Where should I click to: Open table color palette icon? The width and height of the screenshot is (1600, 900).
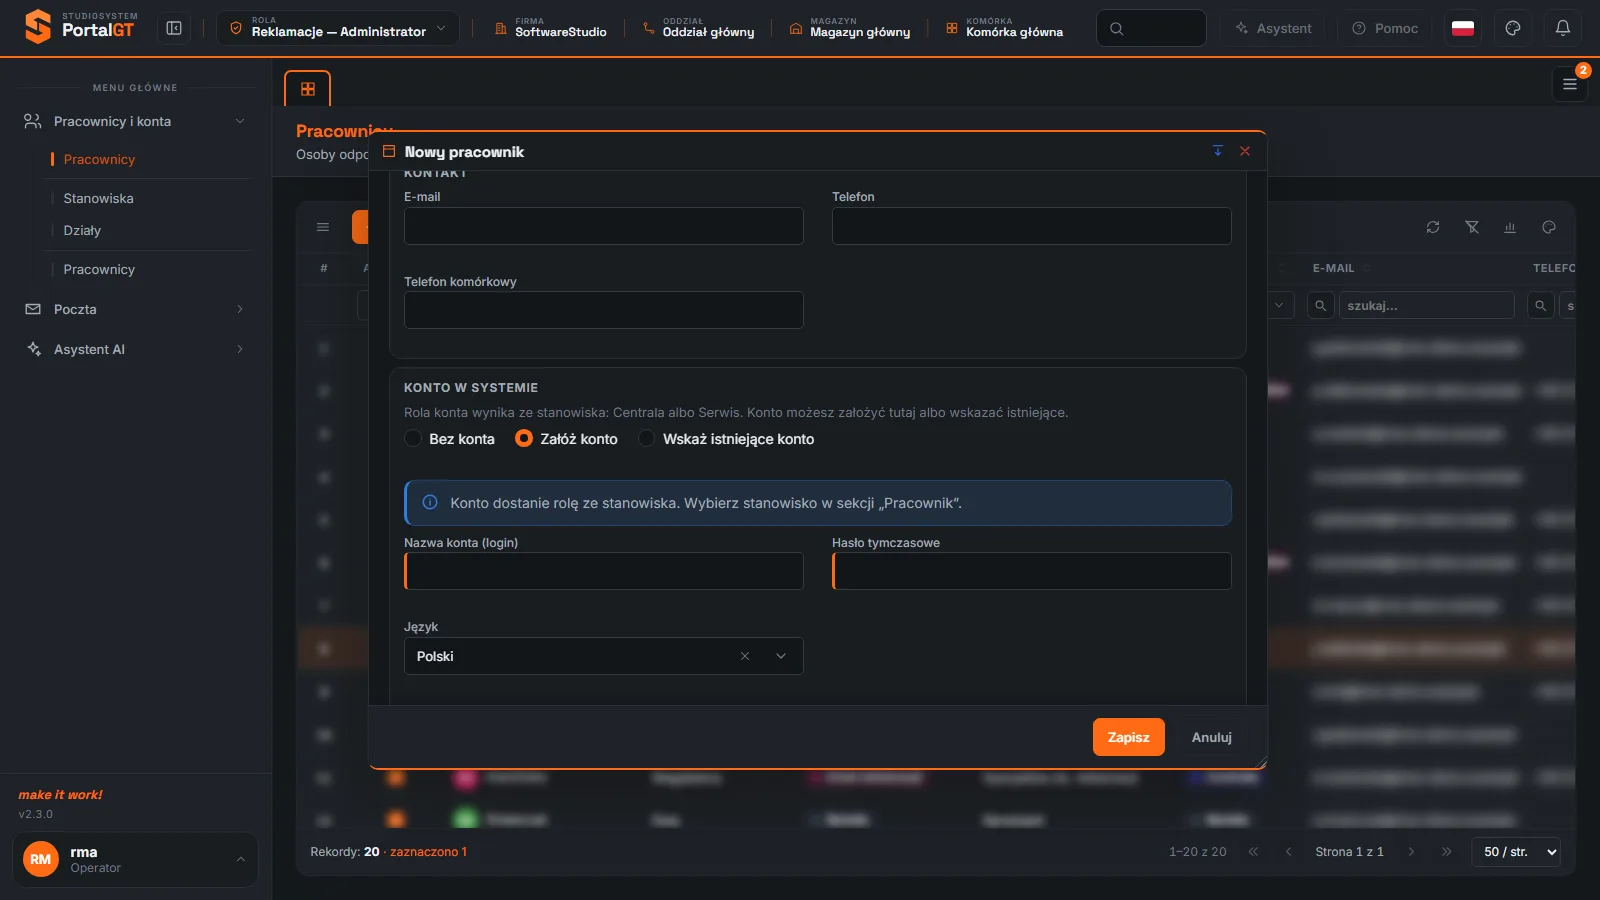pos(1549,227)
